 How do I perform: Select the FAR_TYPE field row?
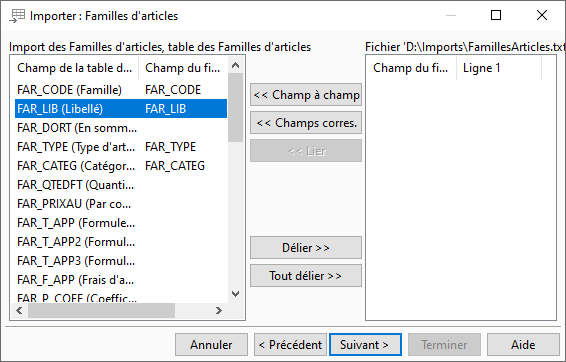pyautogui.click(x=121, y=147)
